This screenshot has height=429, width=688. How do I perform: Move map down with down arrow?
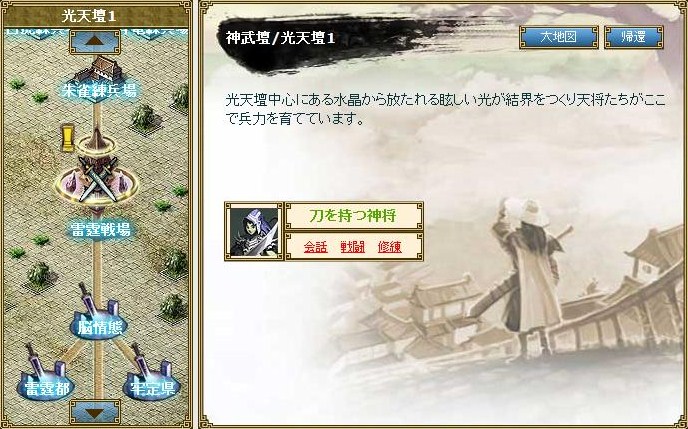95,412
